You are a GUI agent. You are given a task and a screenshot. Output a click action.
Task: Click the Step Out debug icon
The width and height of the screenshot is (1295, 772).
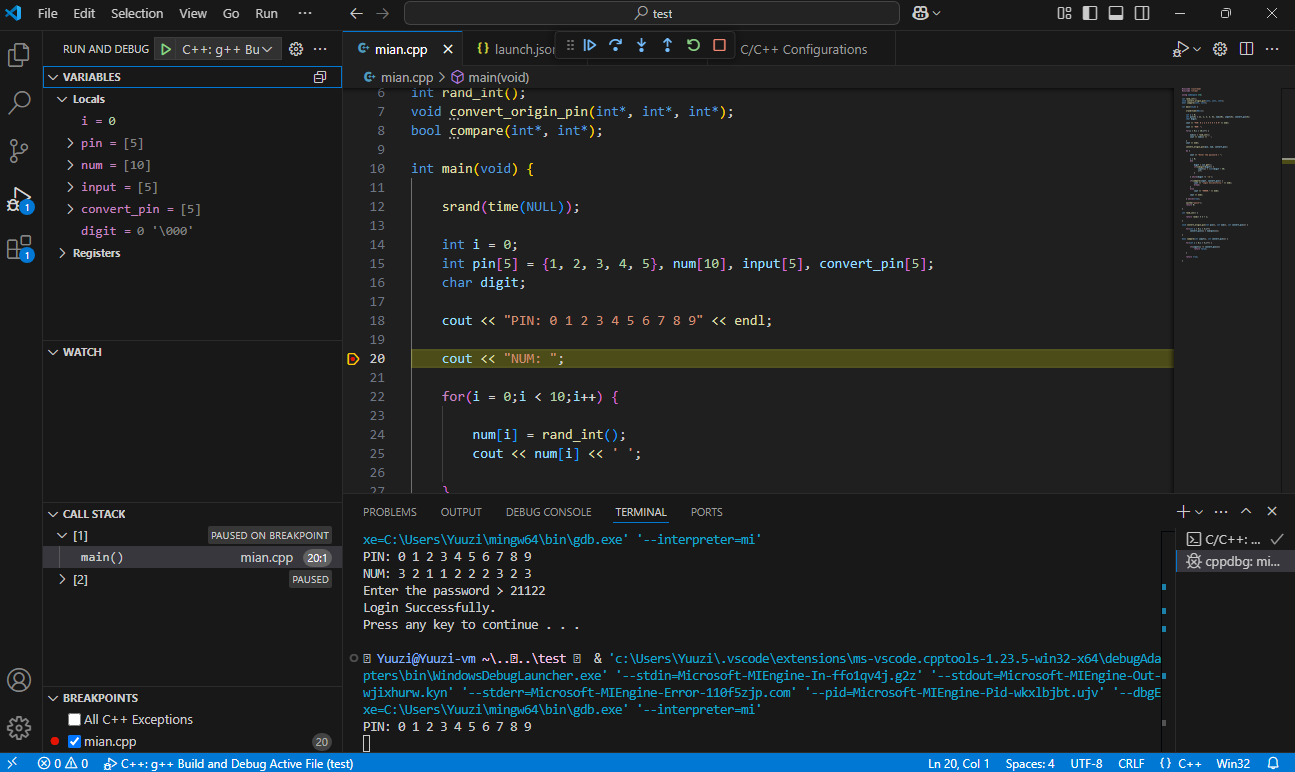point(667,45)
